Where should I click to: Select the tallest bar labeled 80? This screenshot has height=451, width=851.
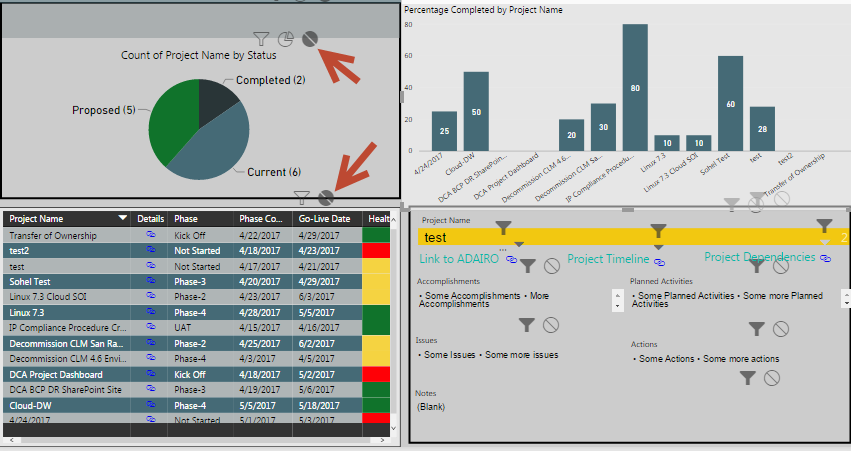(x=635, y=87)
